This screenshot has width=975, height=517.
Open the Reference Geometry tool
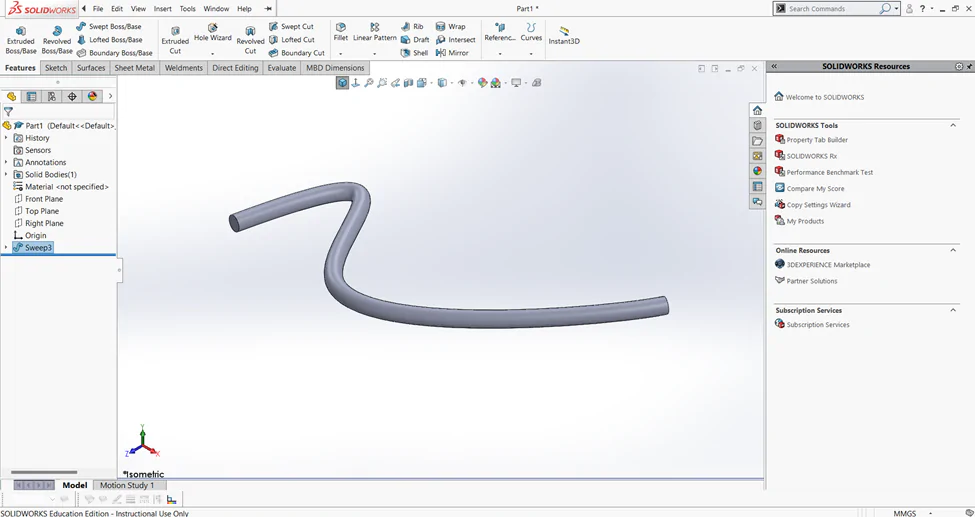500,32
